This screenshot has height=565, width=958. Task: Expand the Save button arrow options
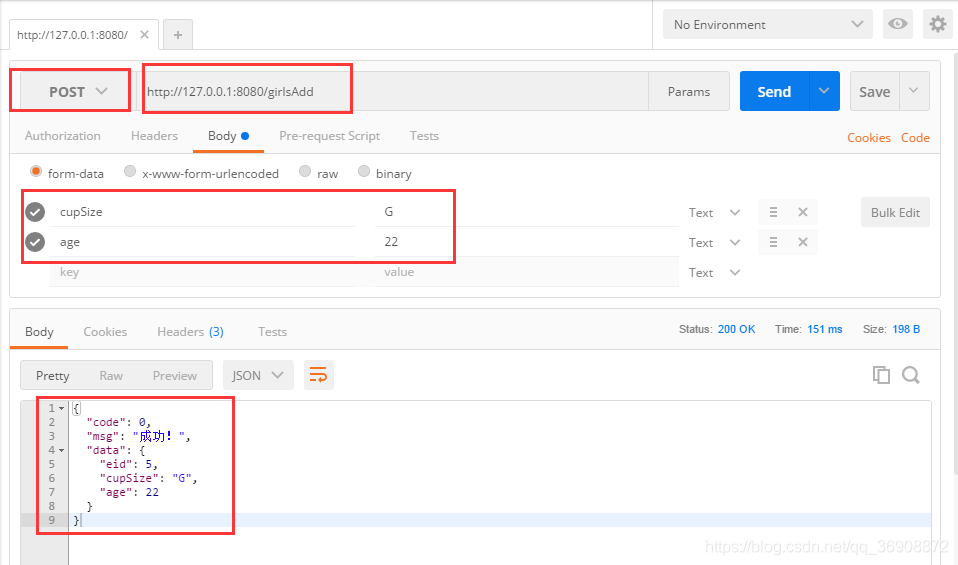coord(914,92)
